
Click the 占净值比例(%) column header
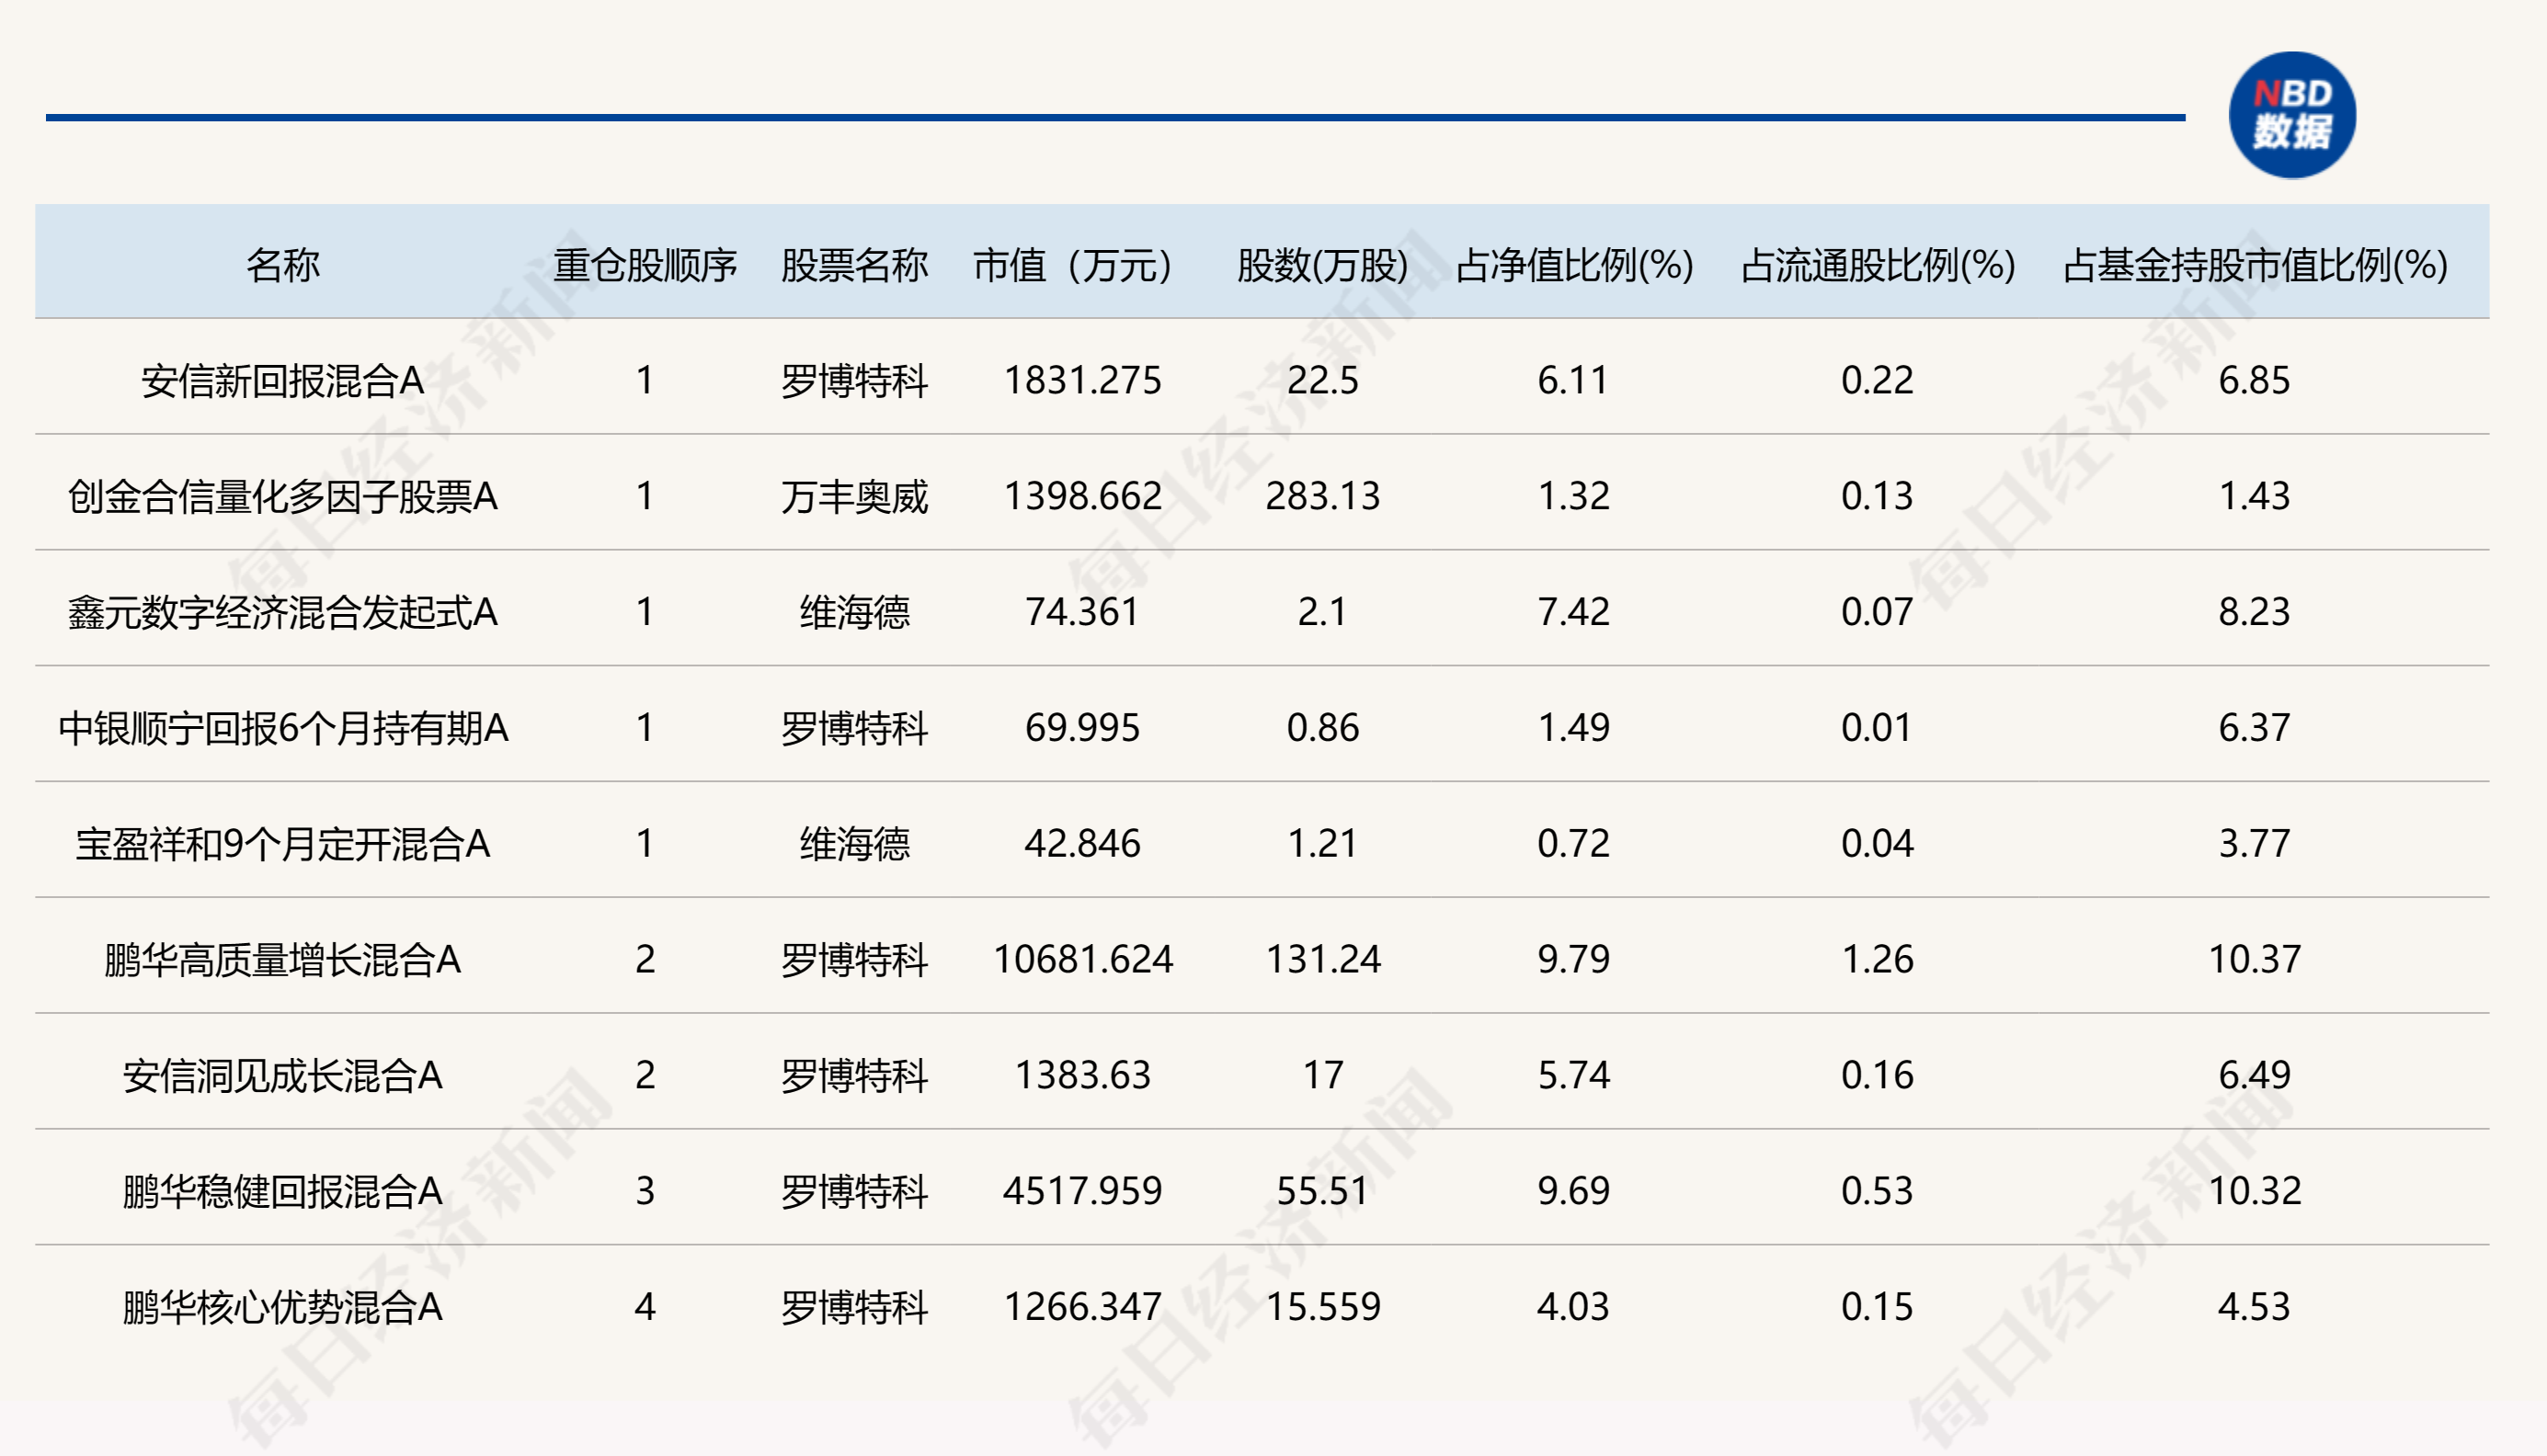pos(1574,265)
